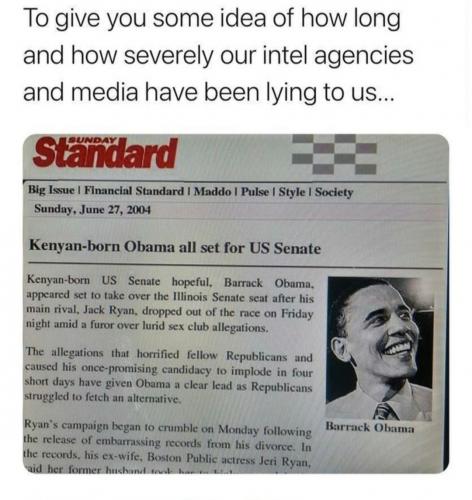
Task: Go to the Maddo section
Action: pos(213,192)
